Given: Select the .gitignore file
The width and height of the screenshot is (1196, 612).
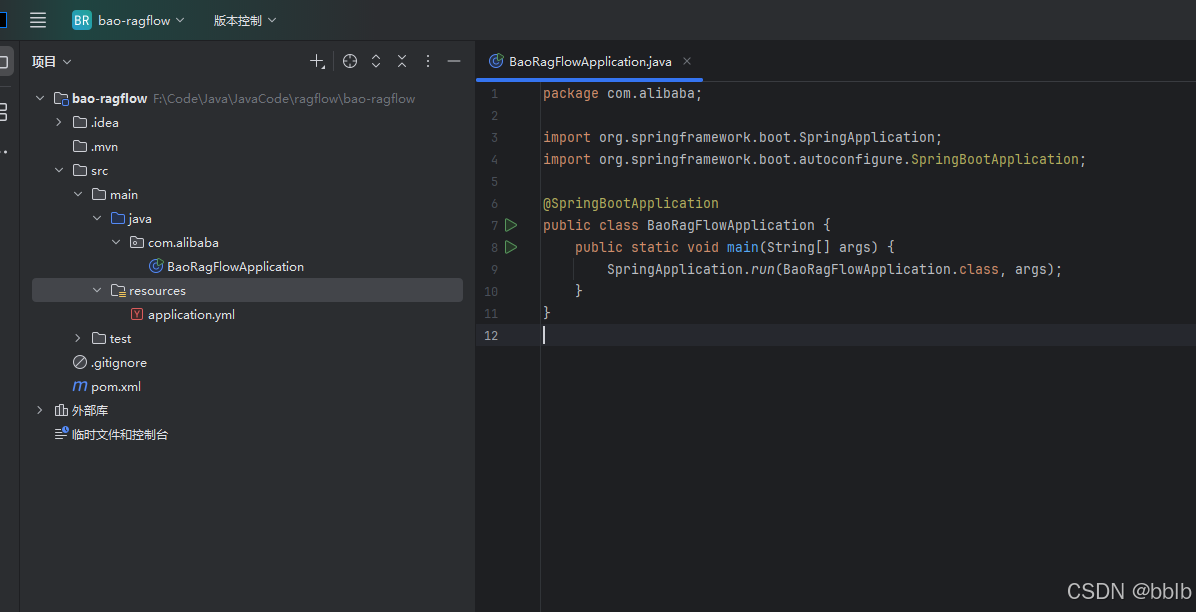Looking at the screenshot, I should pos(118,362).
